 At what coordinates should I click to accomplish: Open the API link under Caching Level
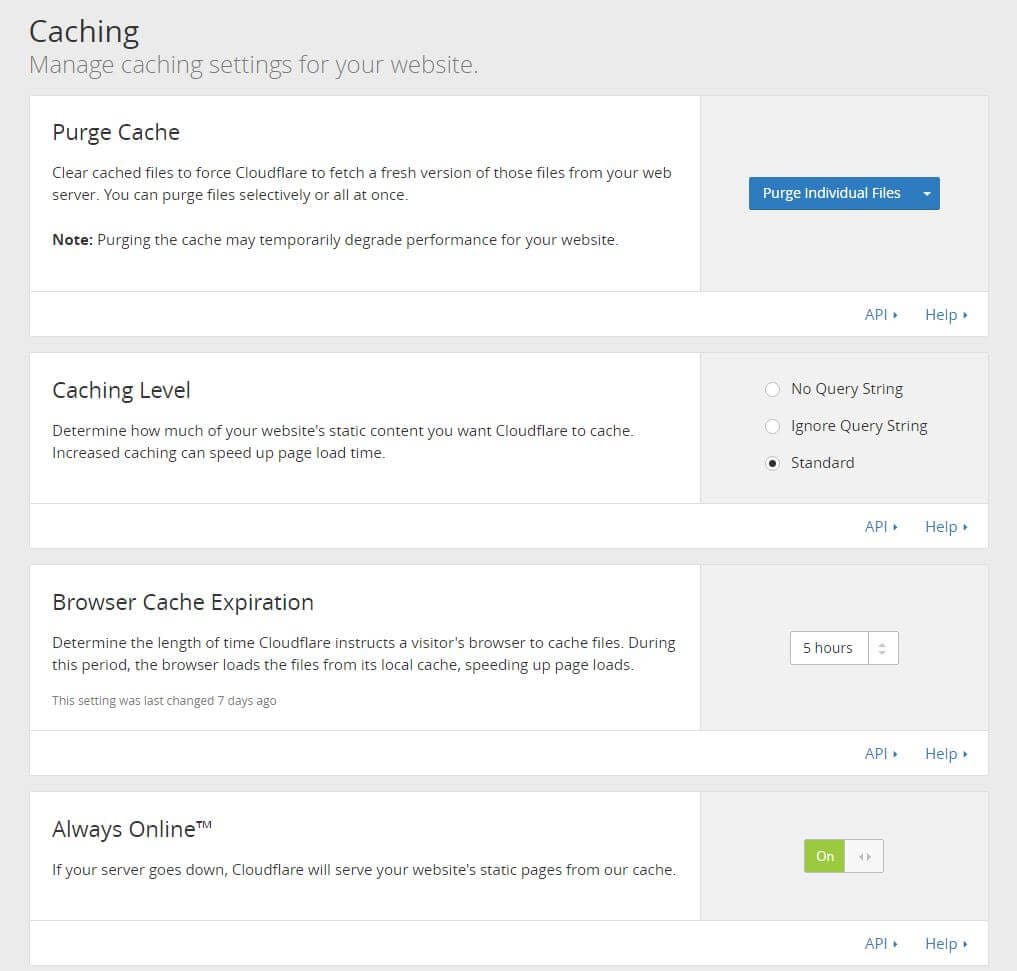pos(880,527)
